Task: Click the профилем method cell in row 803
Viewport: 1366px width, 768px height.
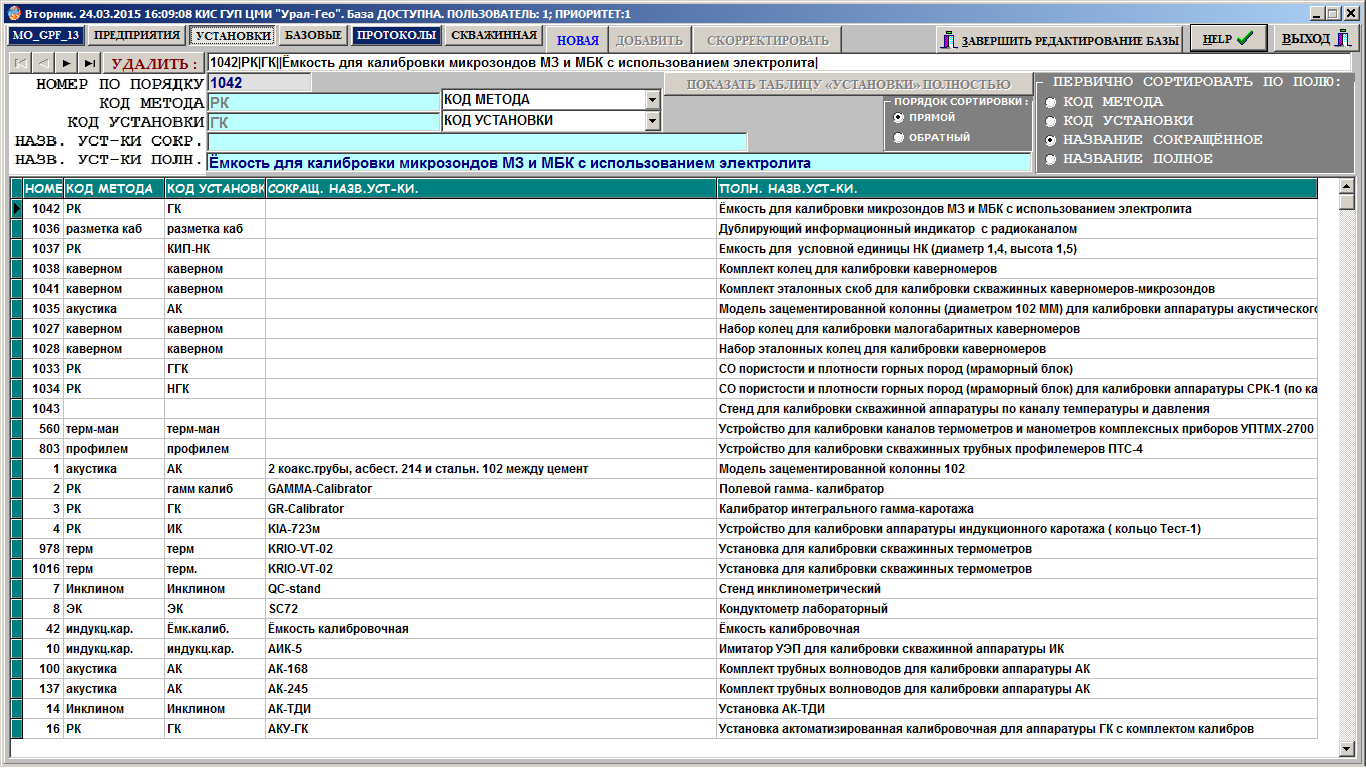Action: (x=114, y=449)
